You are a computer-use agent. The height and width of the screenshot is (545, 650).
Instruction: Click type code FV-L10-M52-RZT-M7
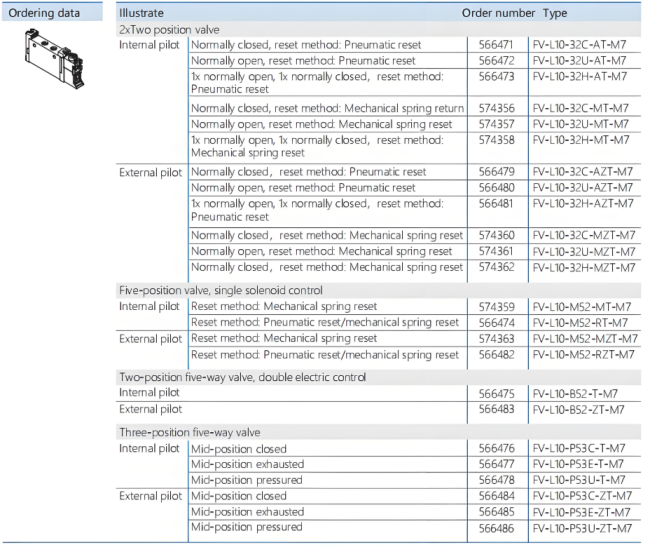click(584, 354)
